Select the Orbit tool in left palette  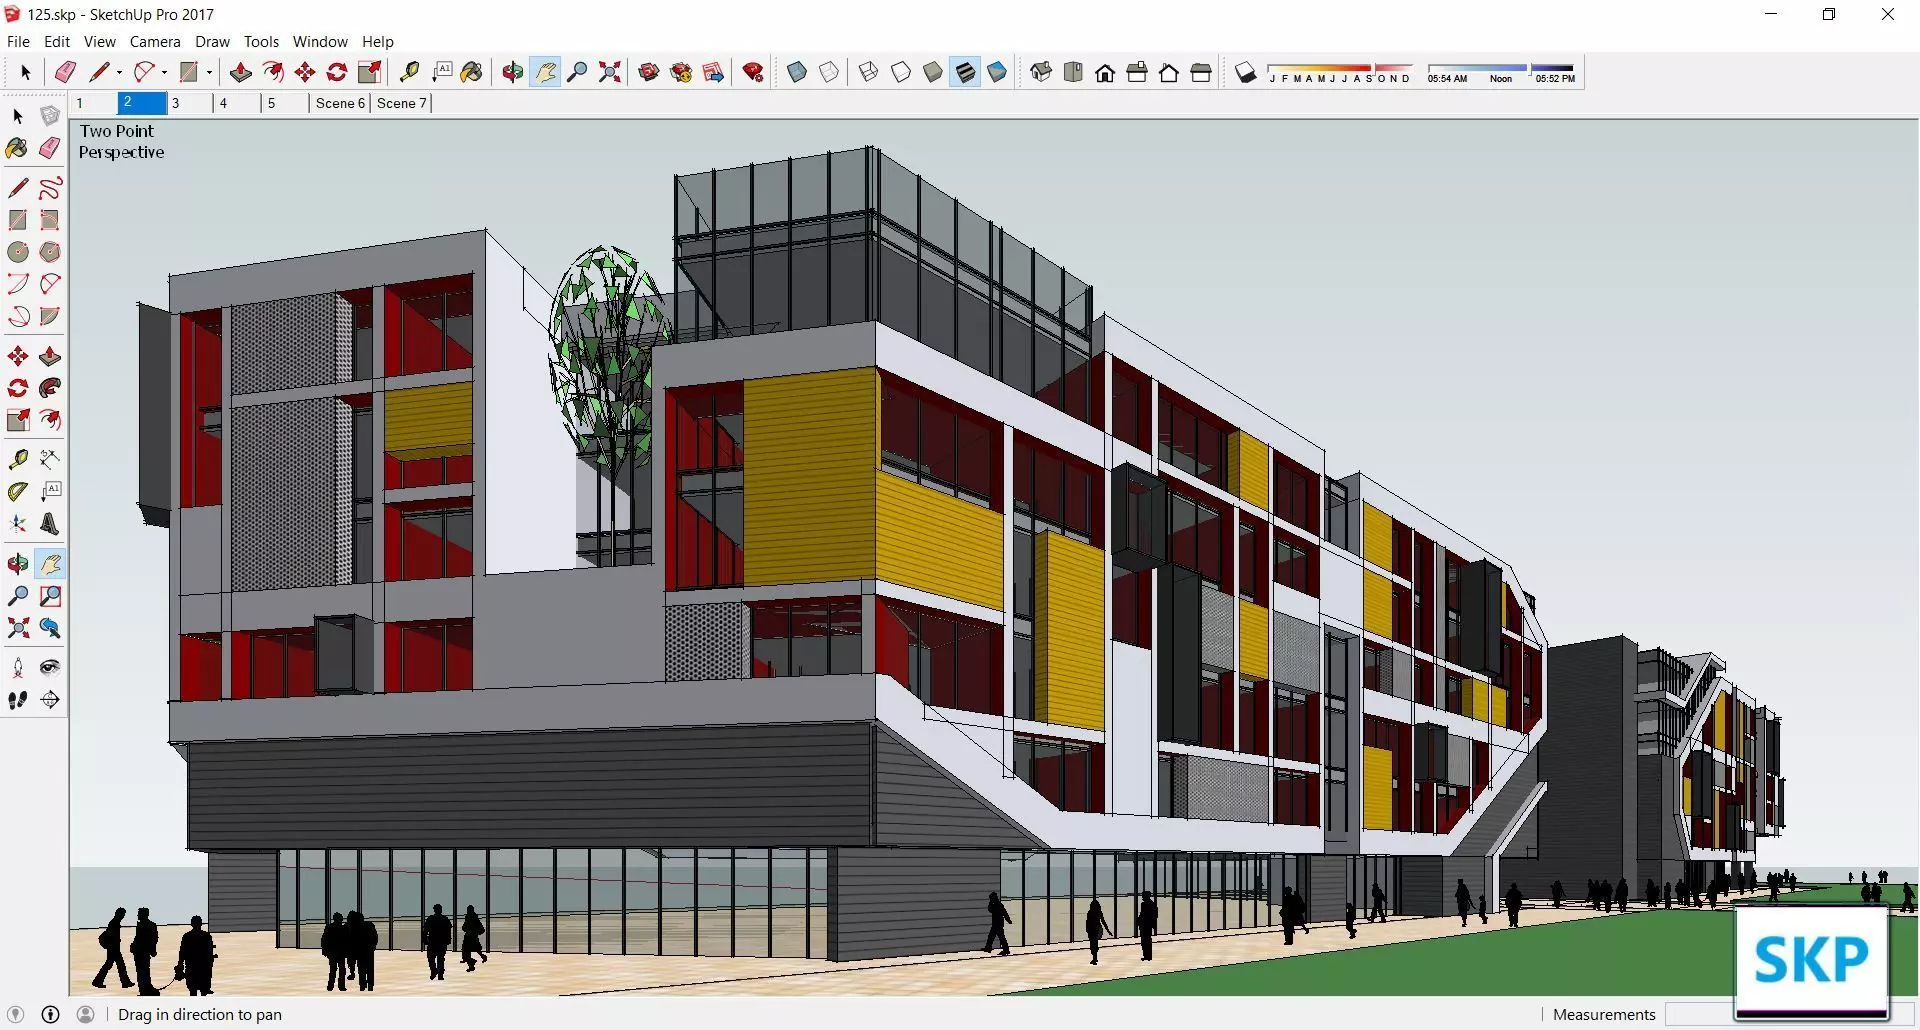click(x=18, y=564)
